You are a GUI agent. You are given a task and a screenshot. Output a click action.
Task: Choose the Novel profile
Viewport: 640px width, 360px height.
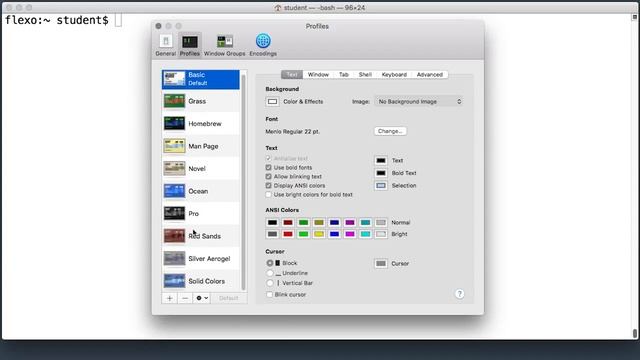click(201, 169)
